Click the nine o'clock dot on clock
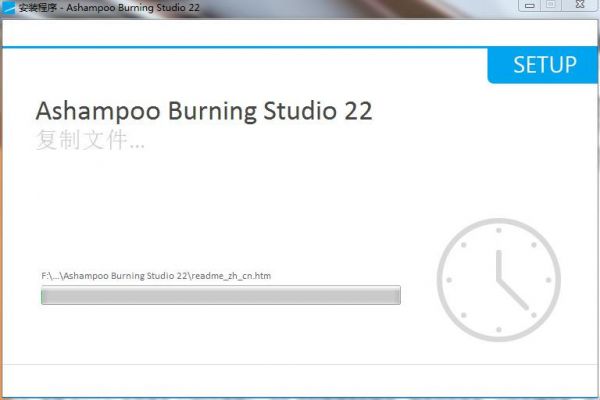The height and width of the screenshot is (400, 600). (x=449, y=280)
